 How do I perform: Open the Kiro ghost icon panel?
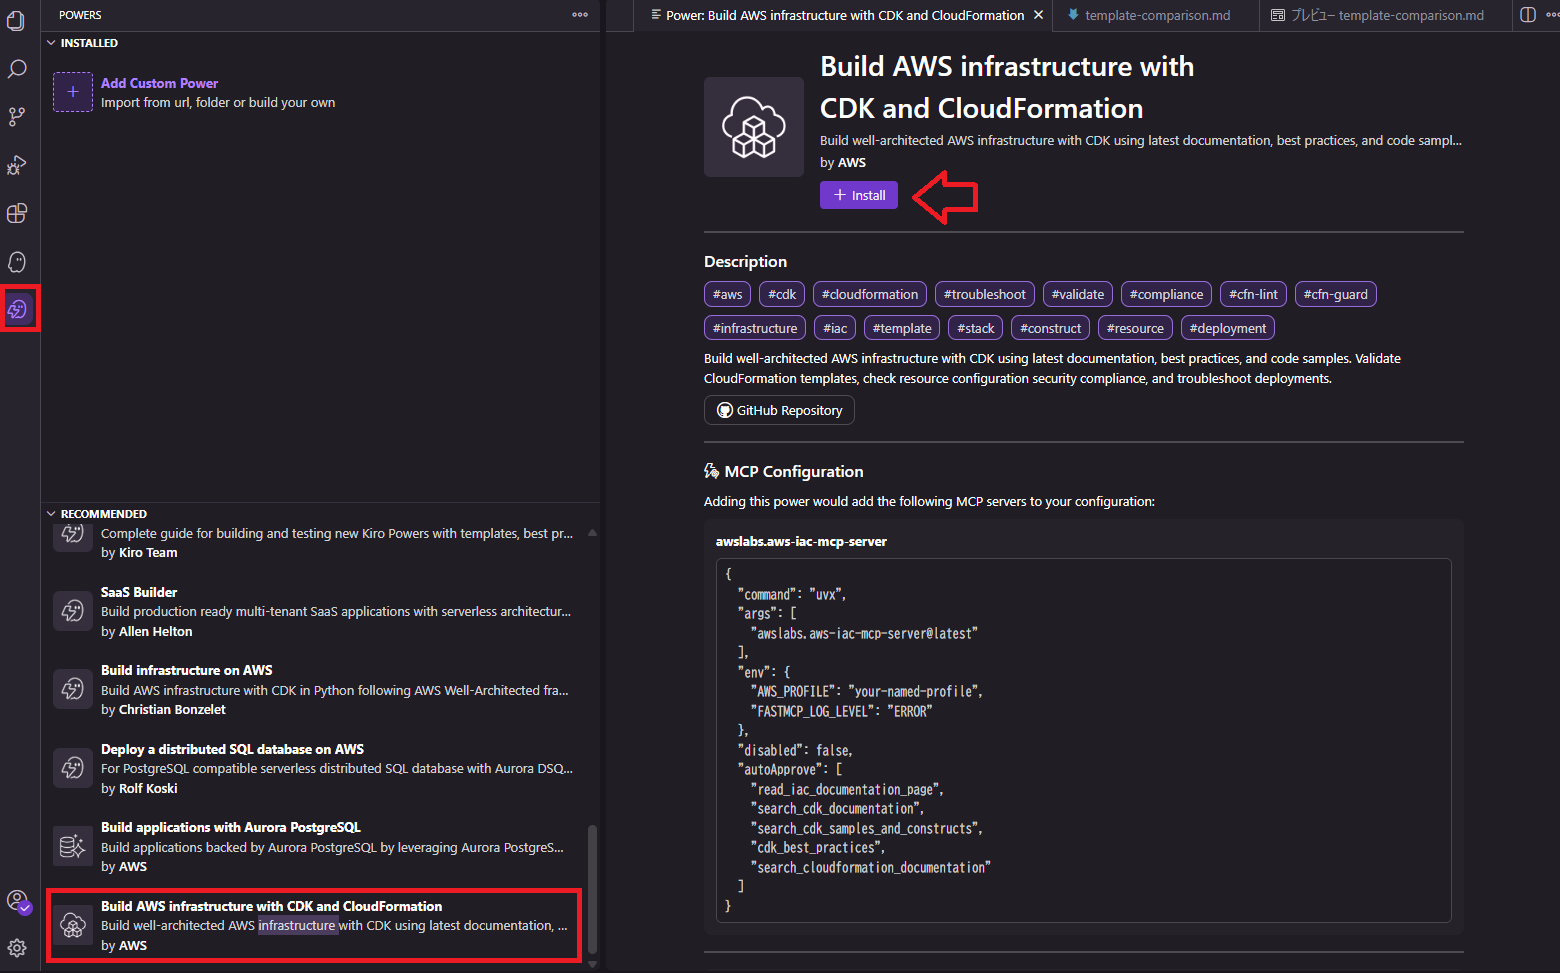point(17,261)
